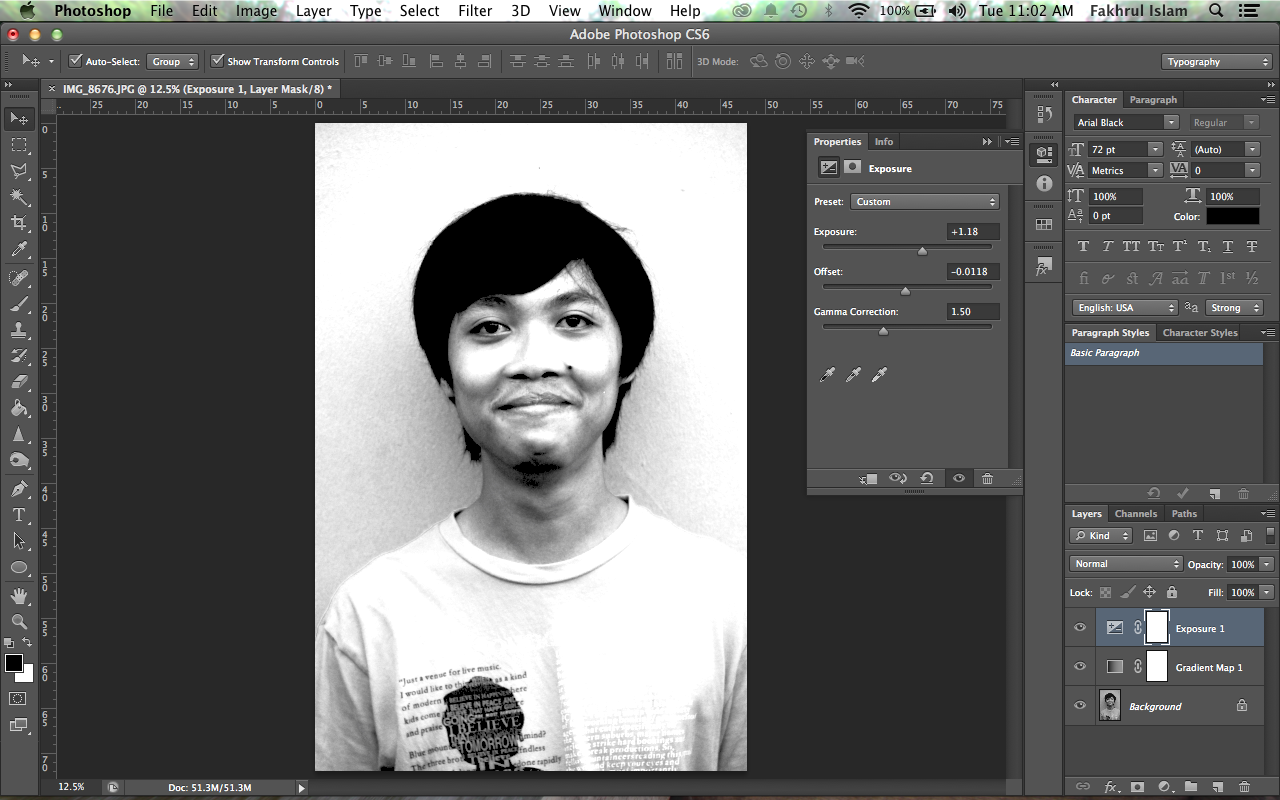Pick the Magic Wand tool
This screenshot has width=1280, height=800.
19,197
